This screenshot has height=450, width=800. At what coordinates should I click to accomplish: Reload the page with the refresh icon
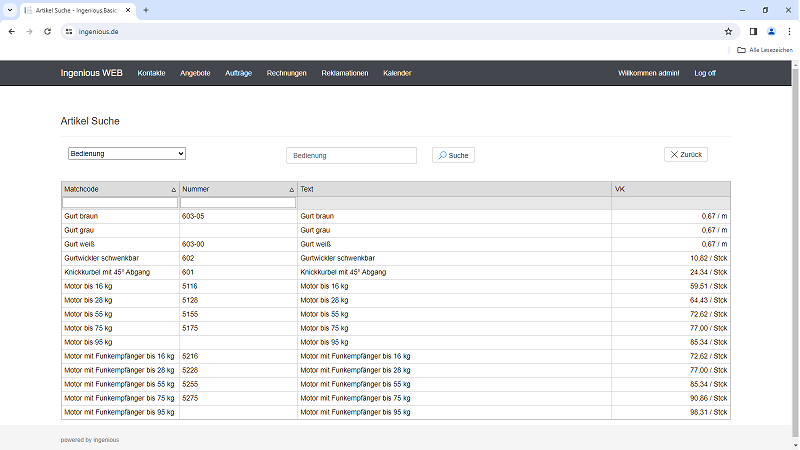click(47, 32)
